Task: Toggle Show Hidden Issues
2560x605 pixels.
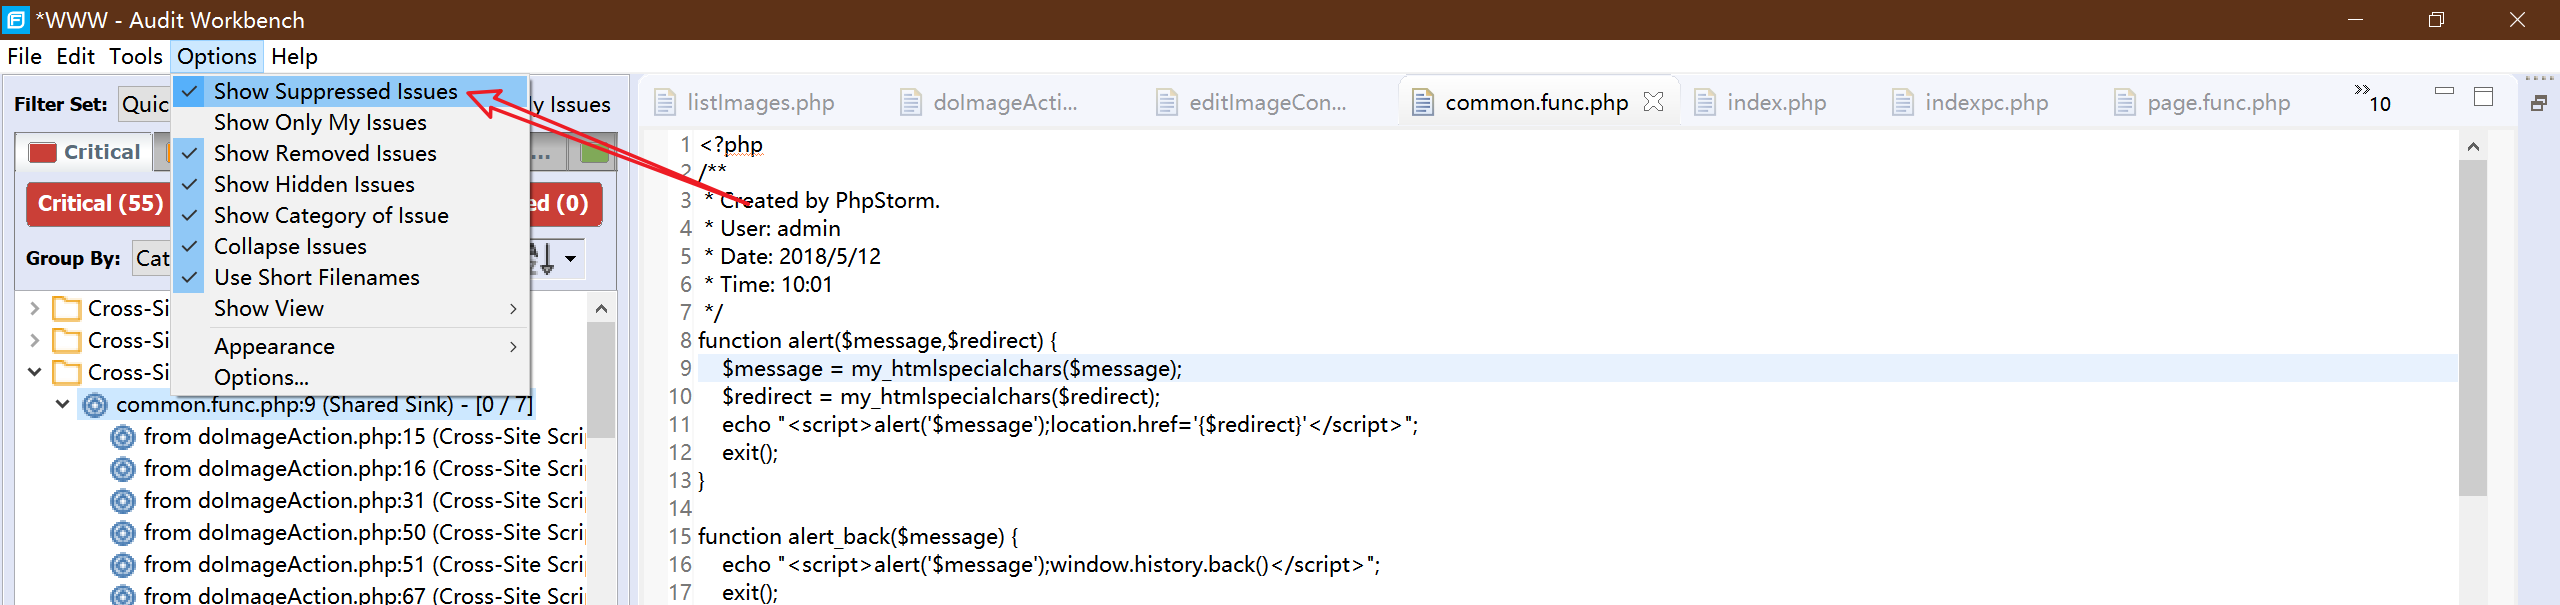Action: point(351,184)
